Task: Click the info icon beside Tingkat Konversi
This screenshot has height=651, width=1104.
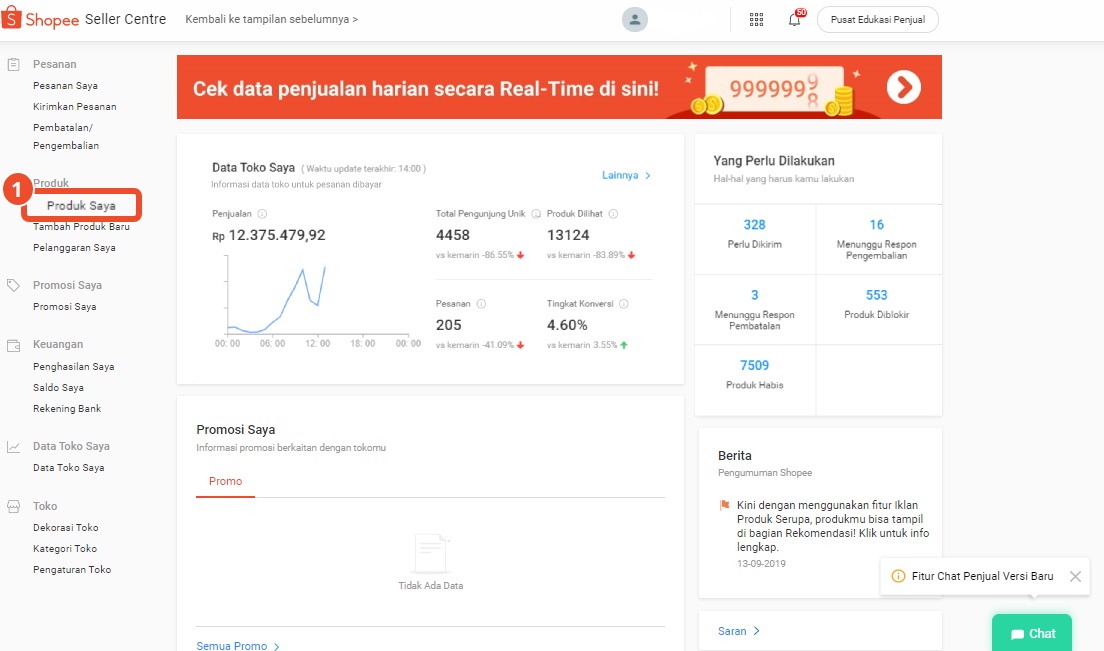Action: pyautogui.click(x=623, y=304)
